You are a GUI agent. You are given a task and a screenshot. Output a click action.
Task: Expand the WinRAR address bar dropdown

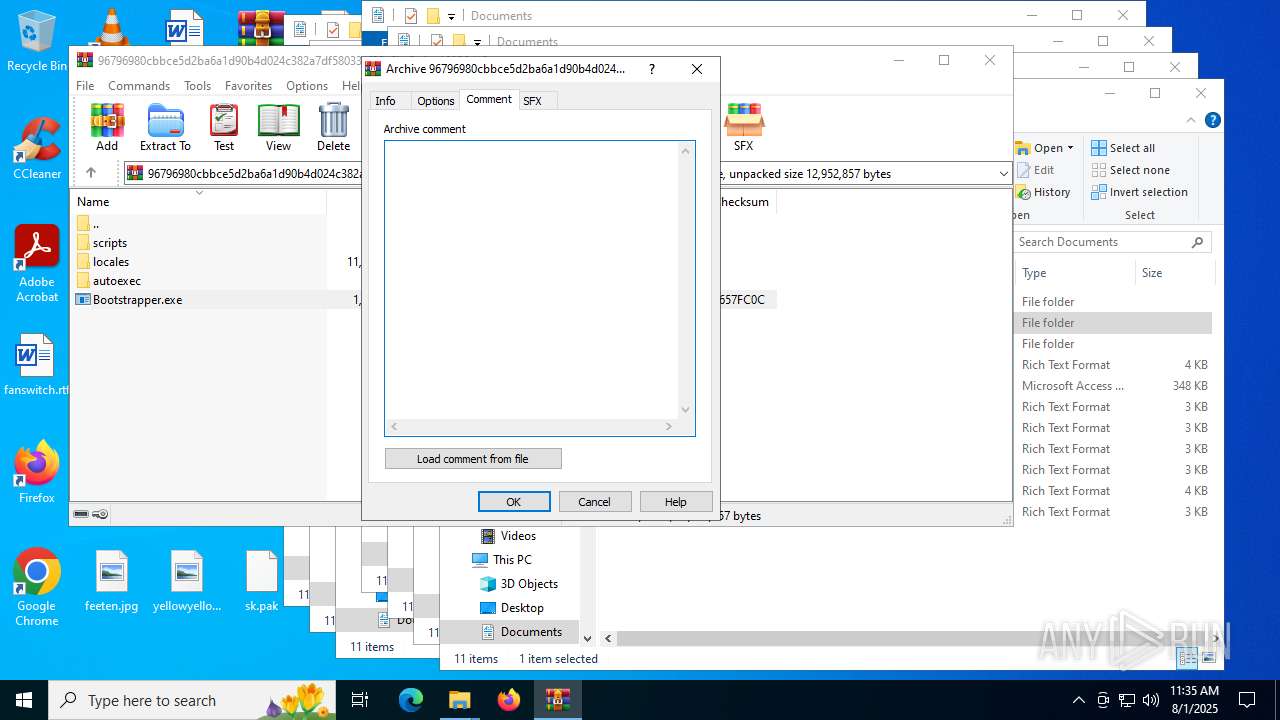point(1003,174)
